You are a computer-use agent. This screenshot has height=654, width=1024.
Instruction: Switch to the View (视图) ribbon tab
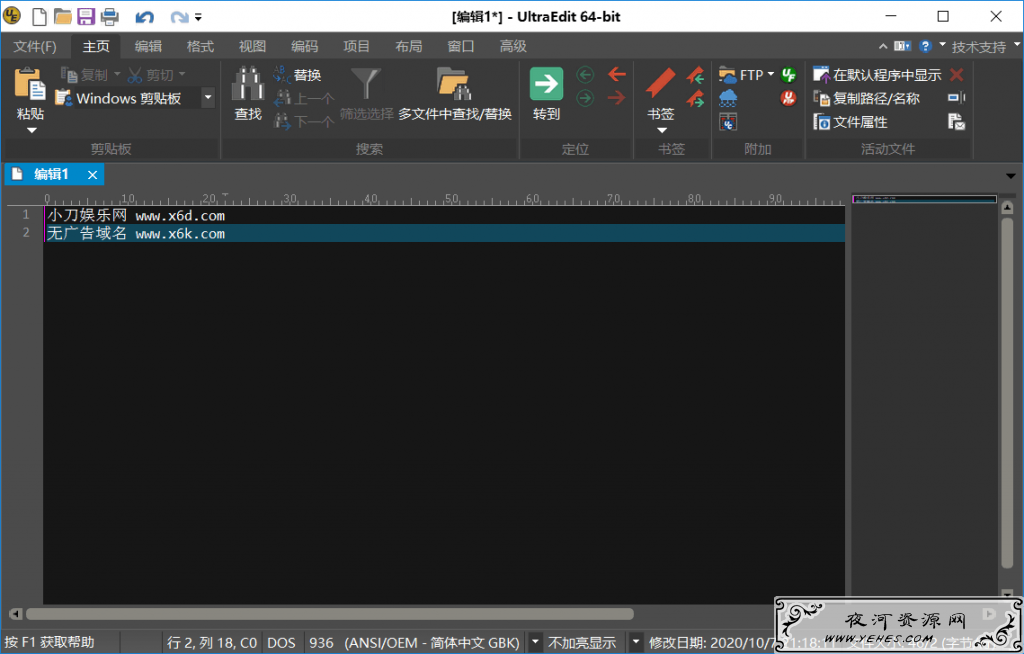(x=252, y=46)
